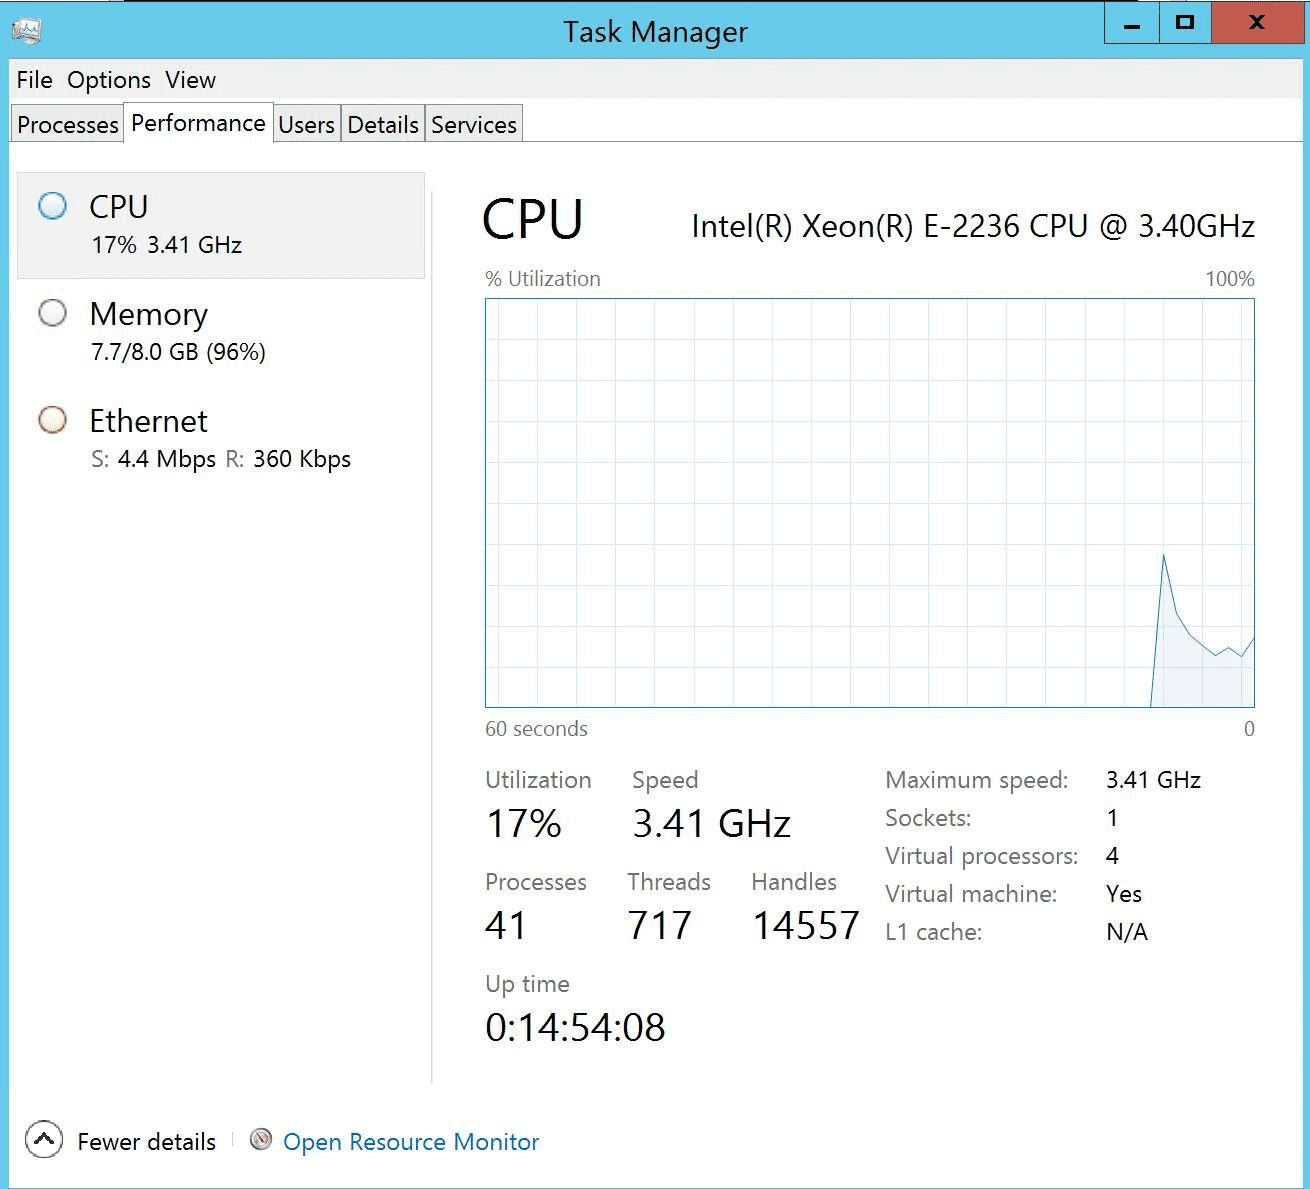Open the Options menu
This screenshot has height=1189, width=1310.
pos(109,80)
